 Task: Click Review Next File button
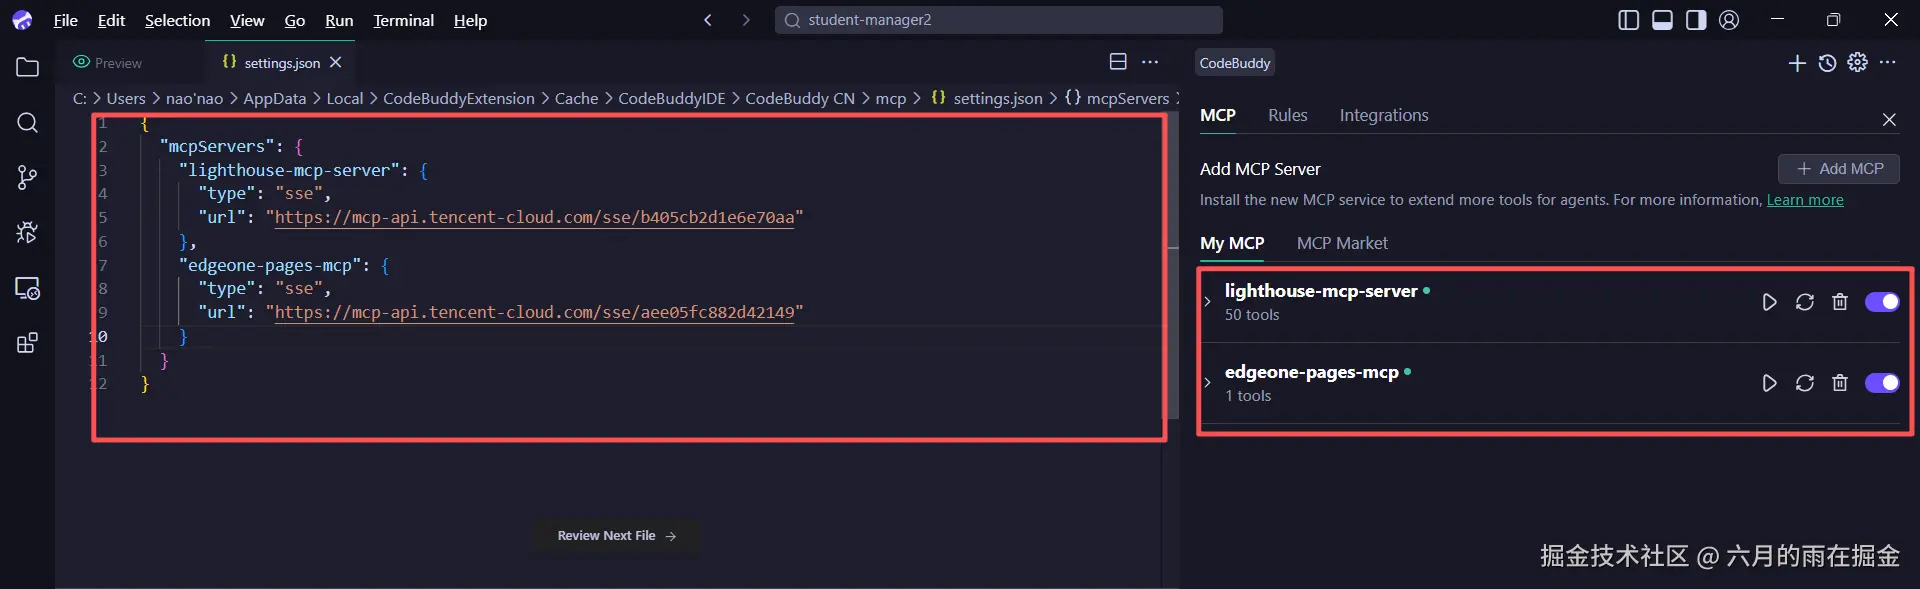[616, 536]
